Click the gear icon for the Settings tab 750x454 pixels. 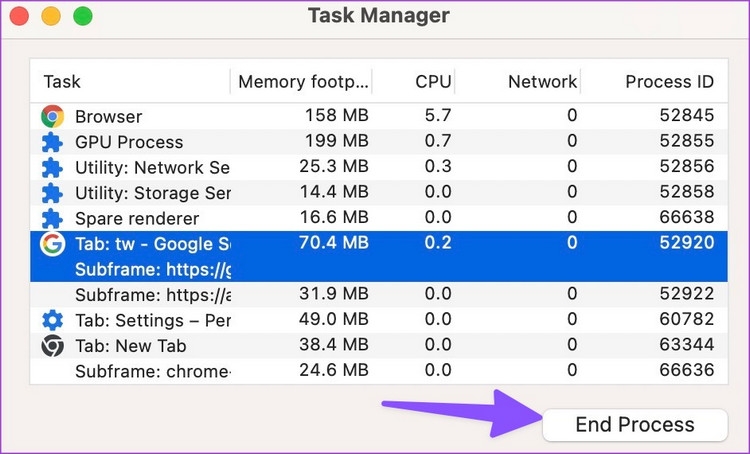point(52,320)
